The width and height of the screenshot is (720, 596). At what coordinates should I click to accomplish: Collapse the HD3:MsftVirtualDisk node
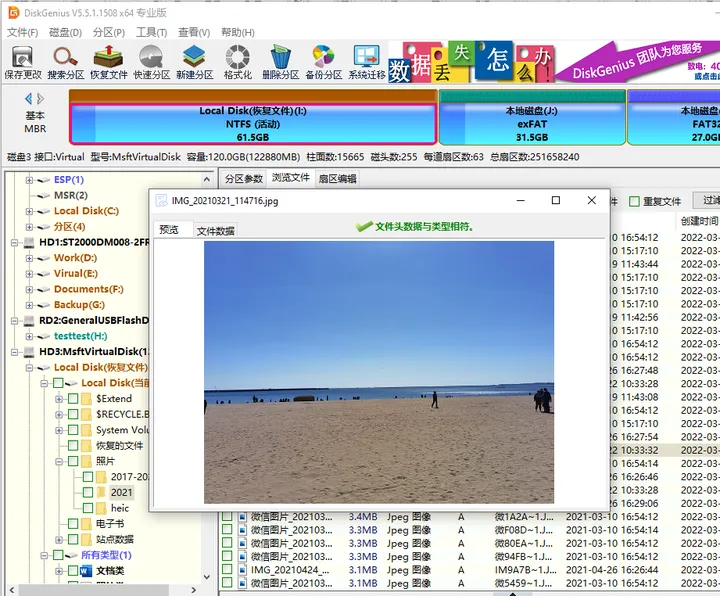click(14, 352)
